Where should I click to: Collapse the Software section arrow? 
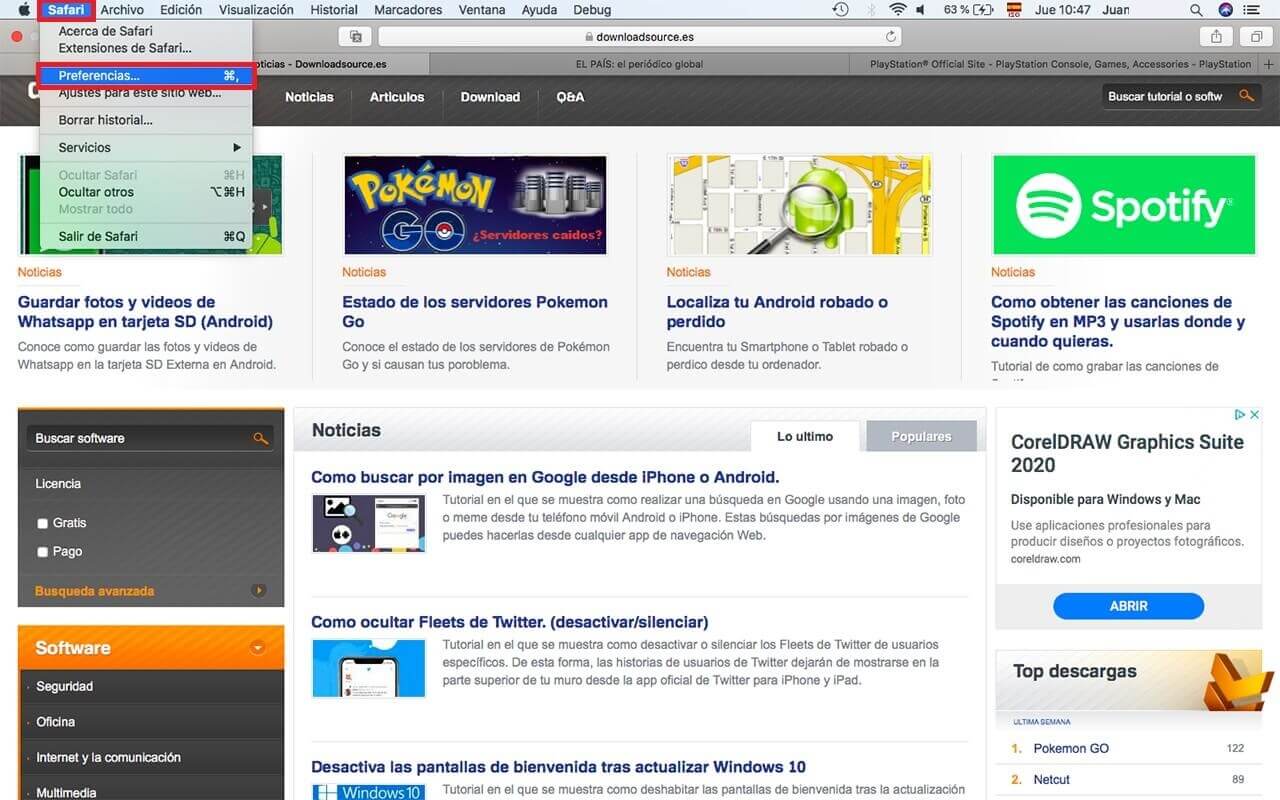258,648
